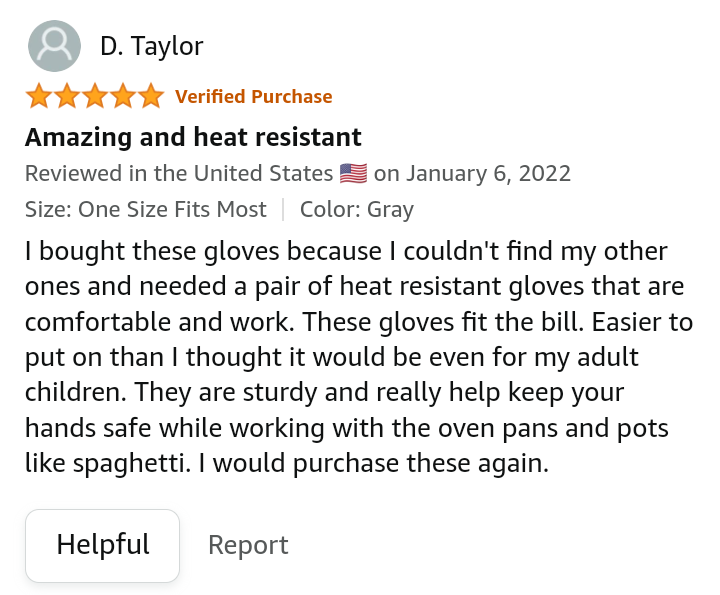Click the word 'spaghetti' in the review
The height and width of the screenshot is (595, 720).
click(x=130, y=463)
